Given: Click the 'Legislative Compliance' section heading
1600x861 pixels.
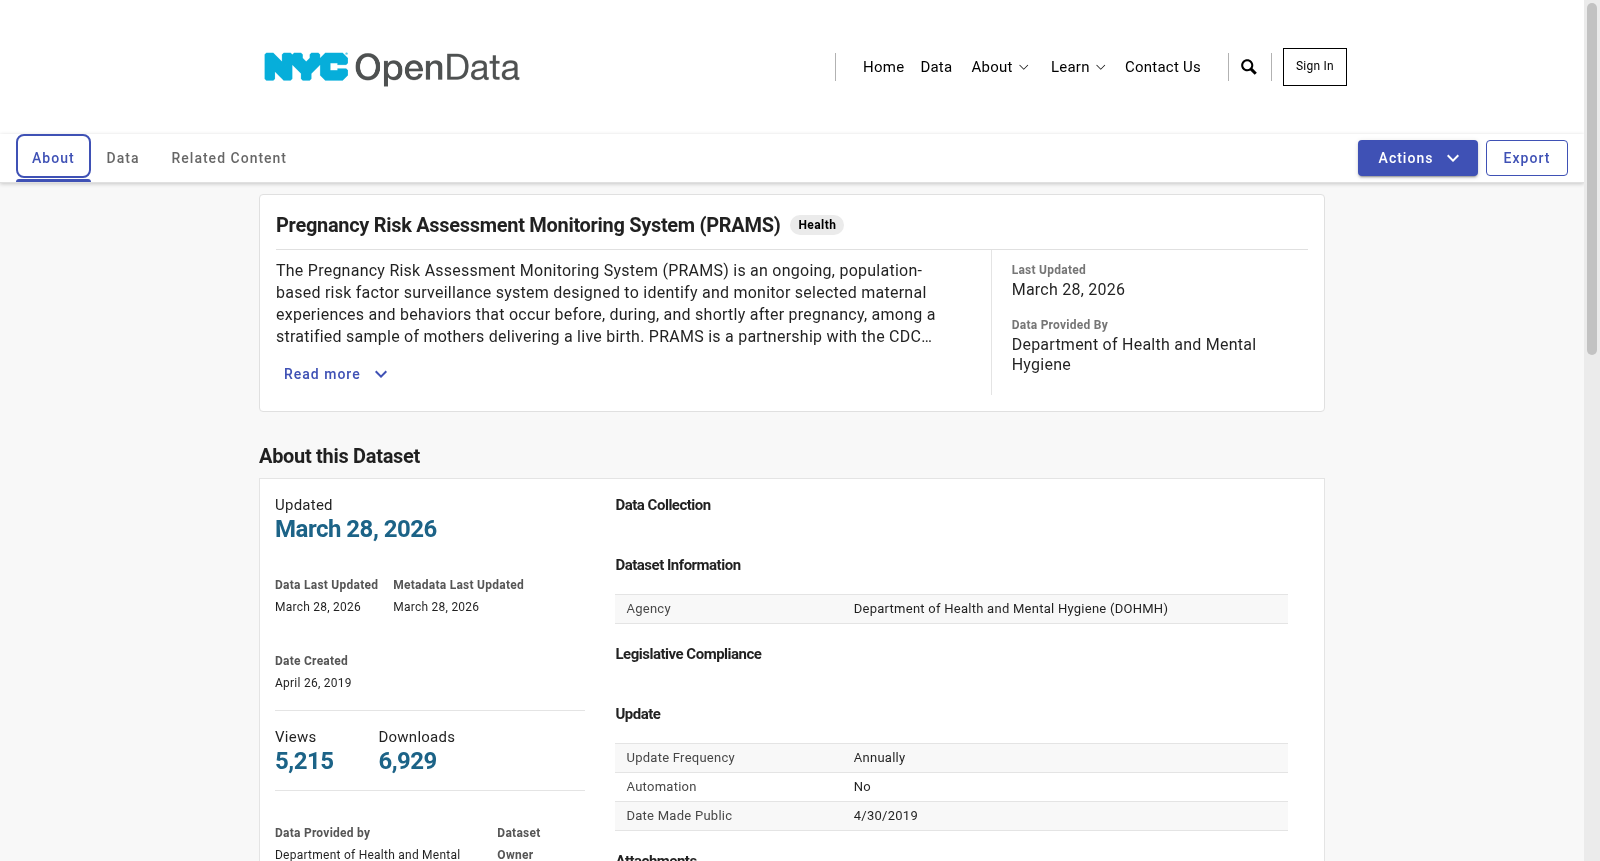Looking at the screenshot, I should (688, 654).
